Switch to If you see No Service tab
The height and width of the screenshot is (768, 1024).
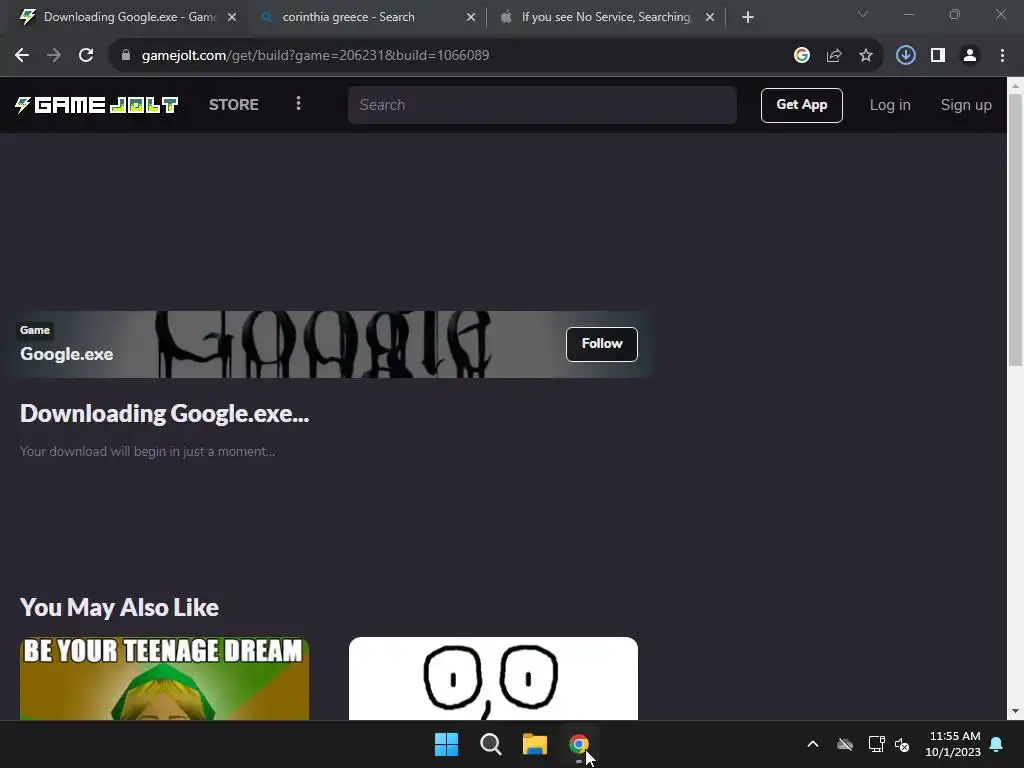click(607, 18)
